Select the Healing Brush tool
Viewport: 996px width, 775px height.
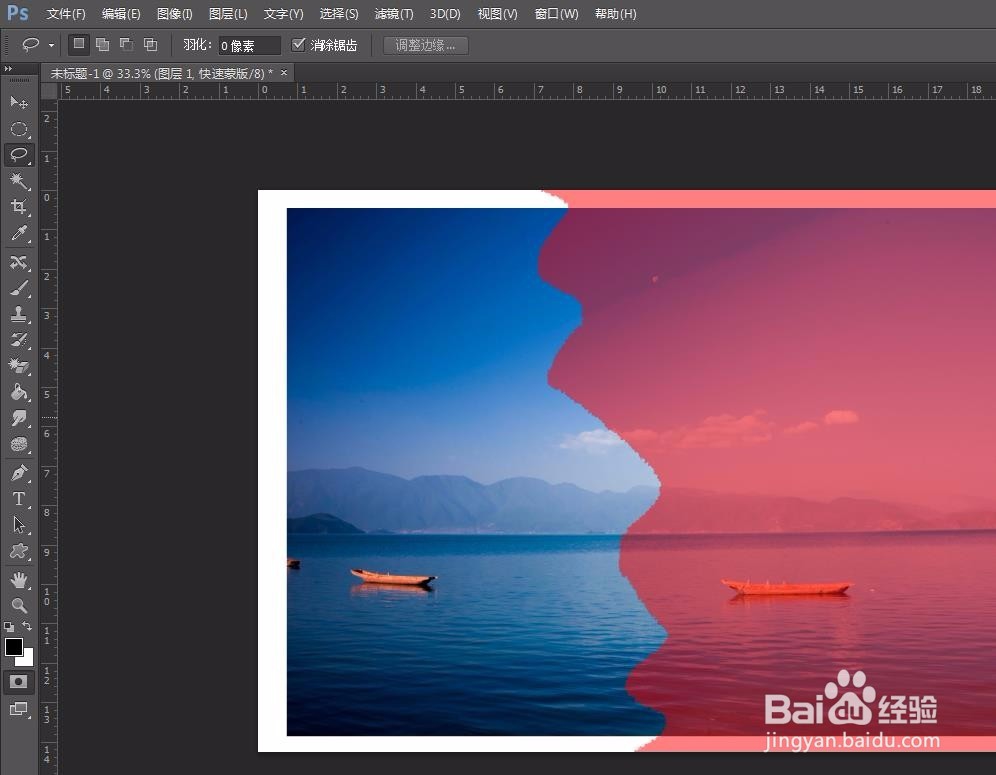click(19, 262)
